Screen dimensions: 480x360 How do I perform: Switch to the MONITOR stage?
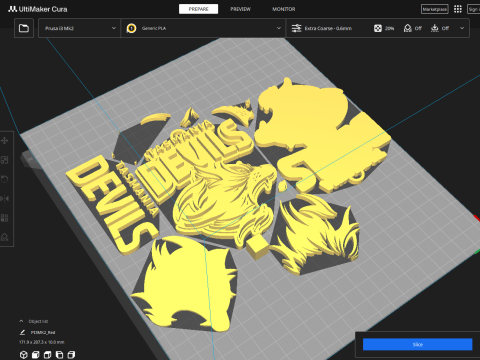pos(284,9)
